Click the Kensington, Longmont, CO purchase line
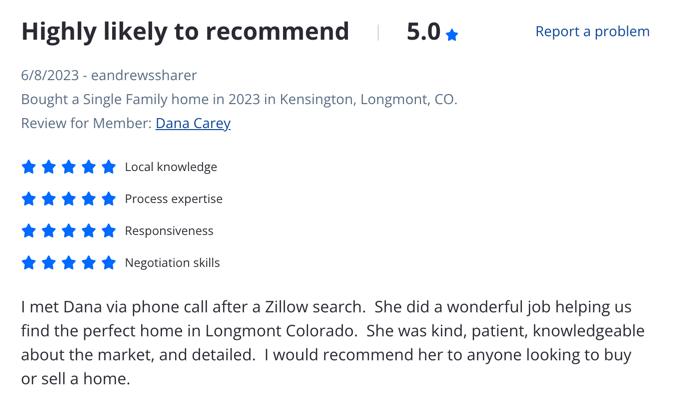 239,99
